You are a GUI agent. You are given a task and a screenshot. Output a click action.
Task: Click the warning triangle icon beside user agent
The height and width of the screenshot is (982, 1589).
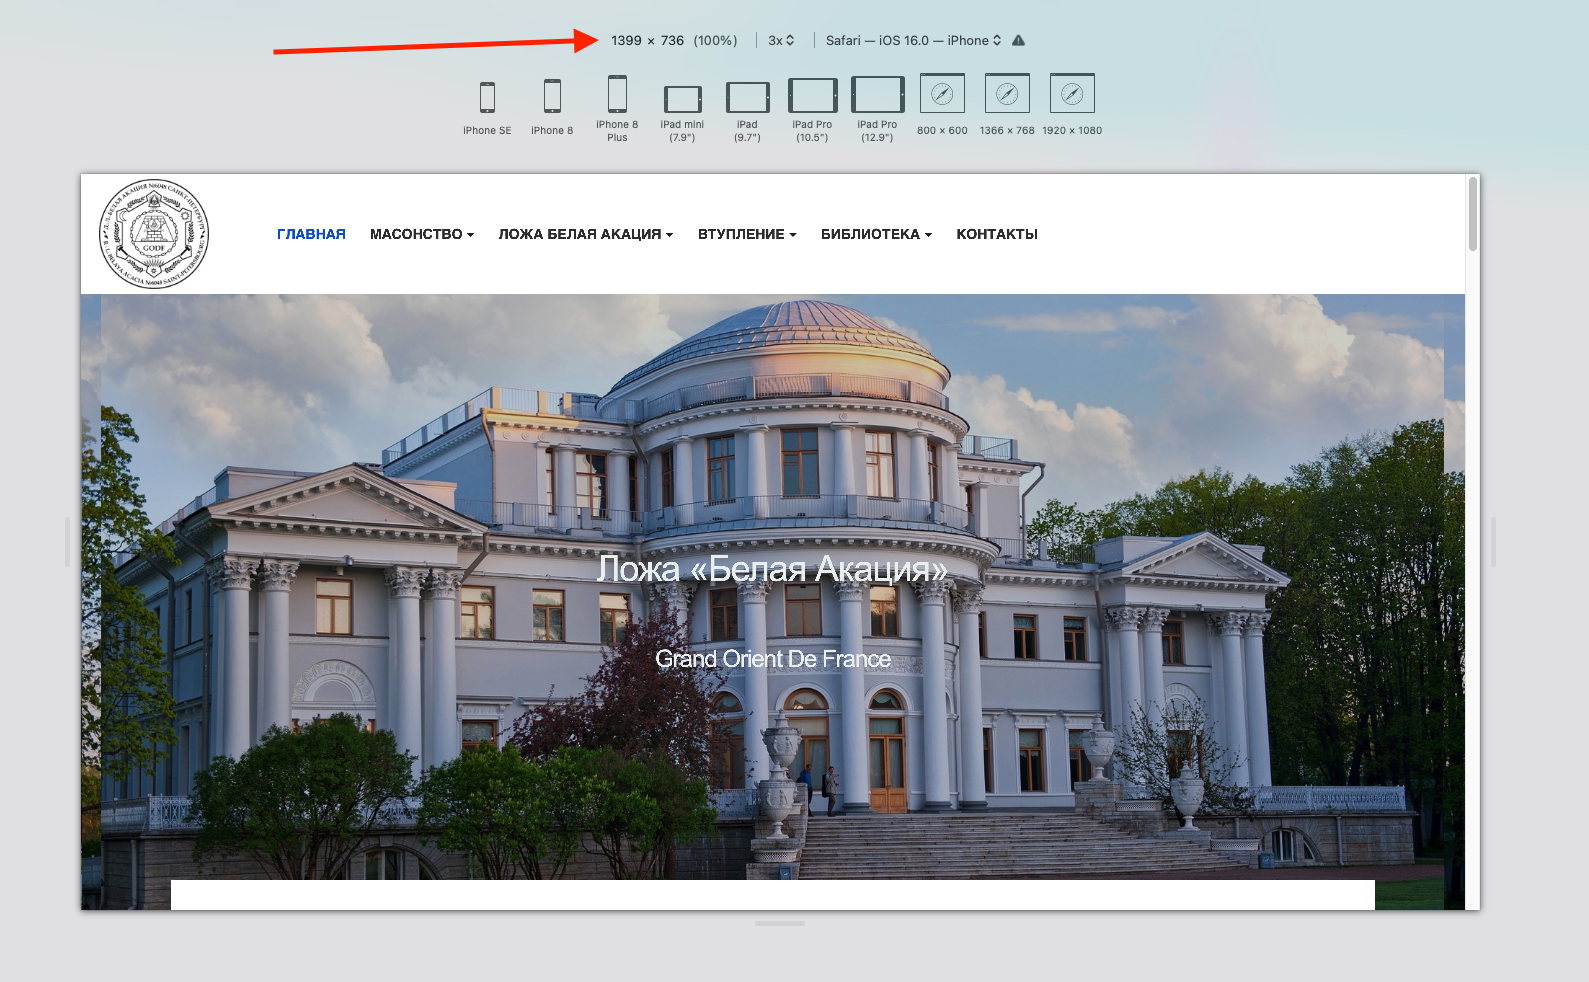[1018, 40]
